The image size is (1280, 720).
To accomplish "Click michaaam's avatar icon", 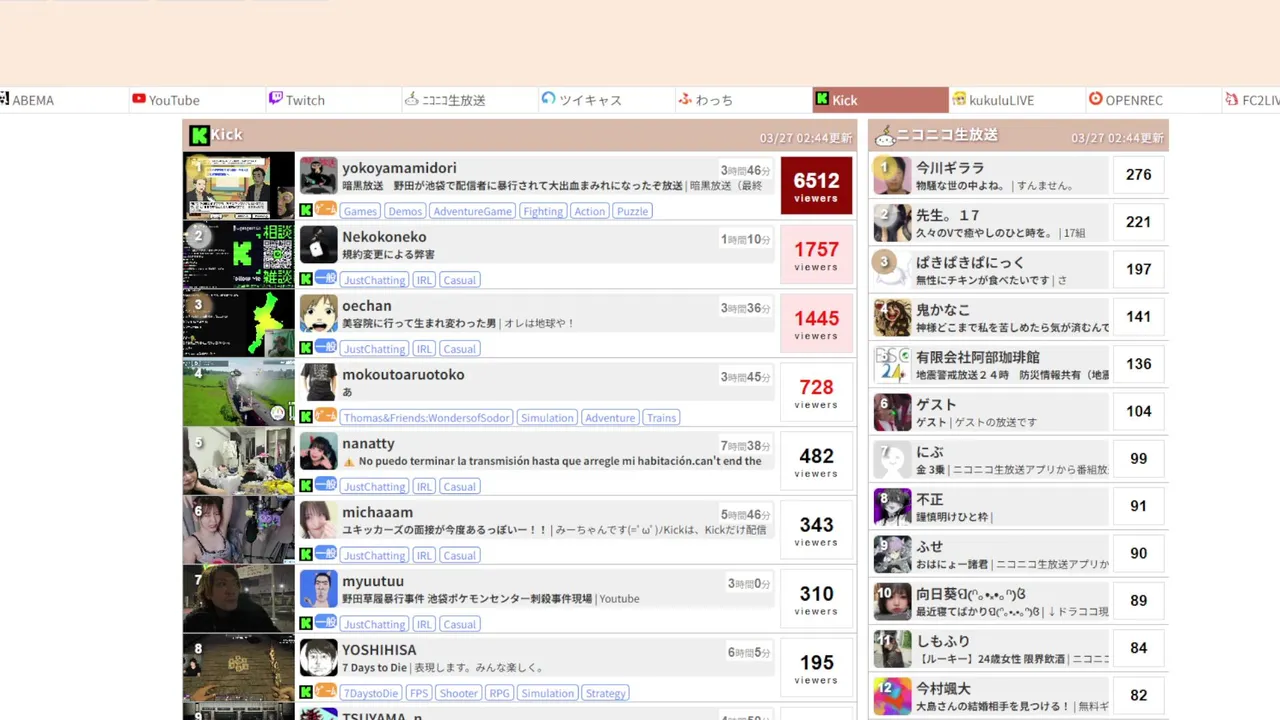I will pyautogui.click(x=319, y=520).
